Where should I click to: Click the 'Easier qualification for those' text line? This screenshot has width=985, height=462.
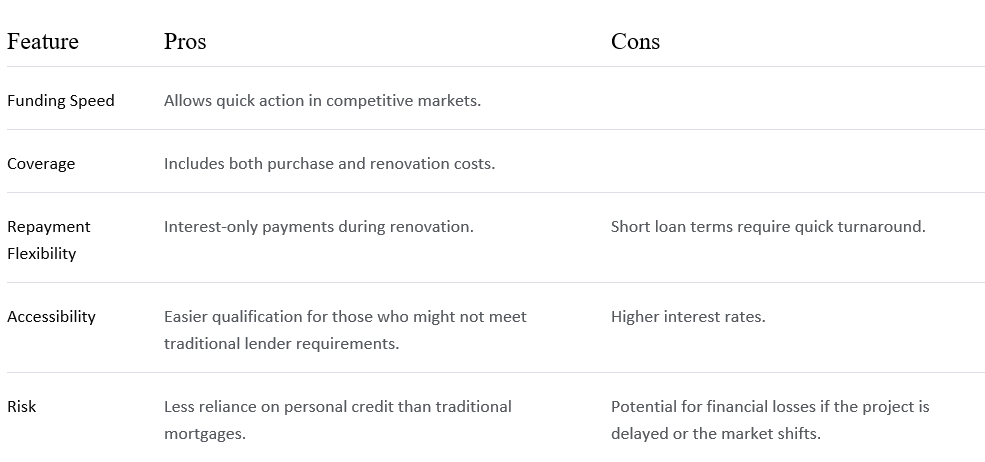click(345, 316)
